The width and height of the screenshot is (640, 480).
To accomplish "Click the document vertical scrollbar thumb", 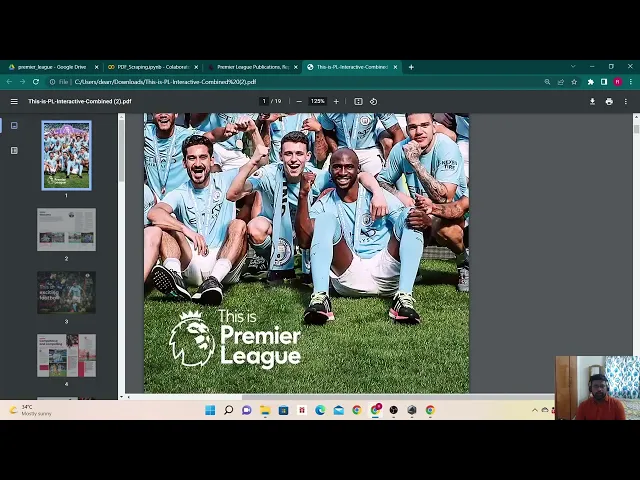I will tap(636, 129).
